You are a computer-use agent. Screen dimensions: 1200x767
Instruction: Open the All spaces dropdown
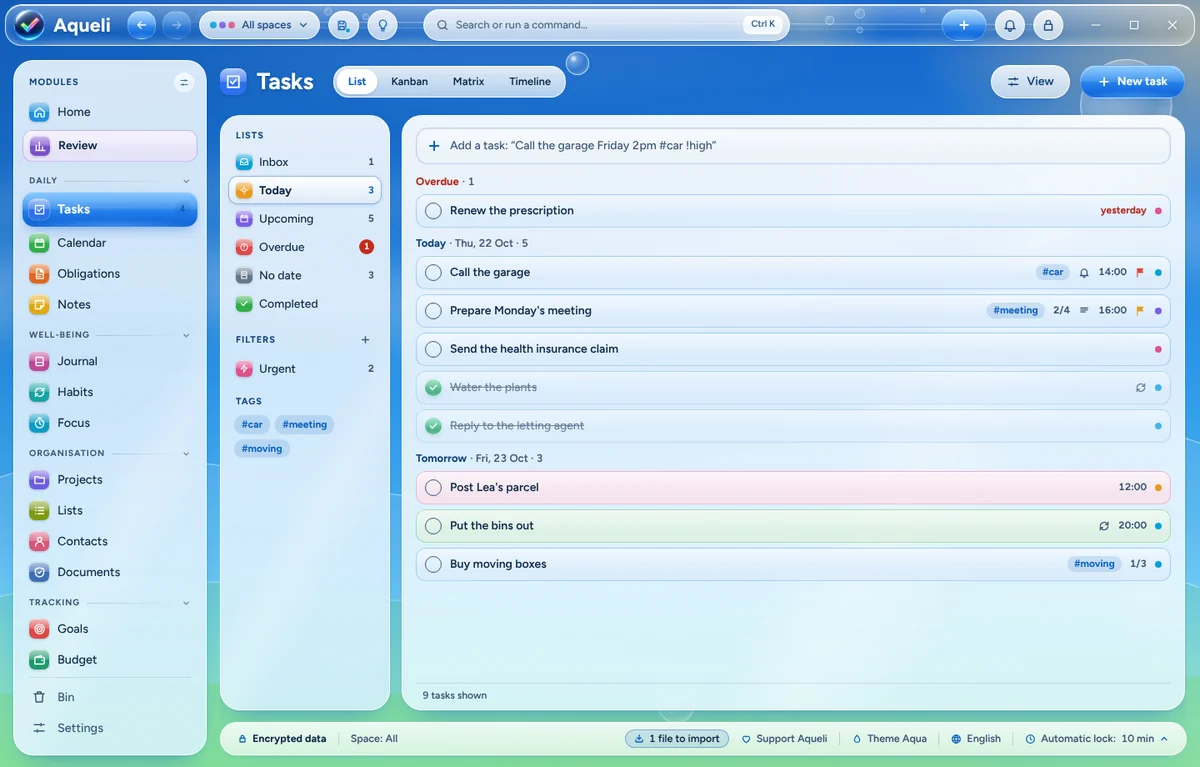point(259,25)
